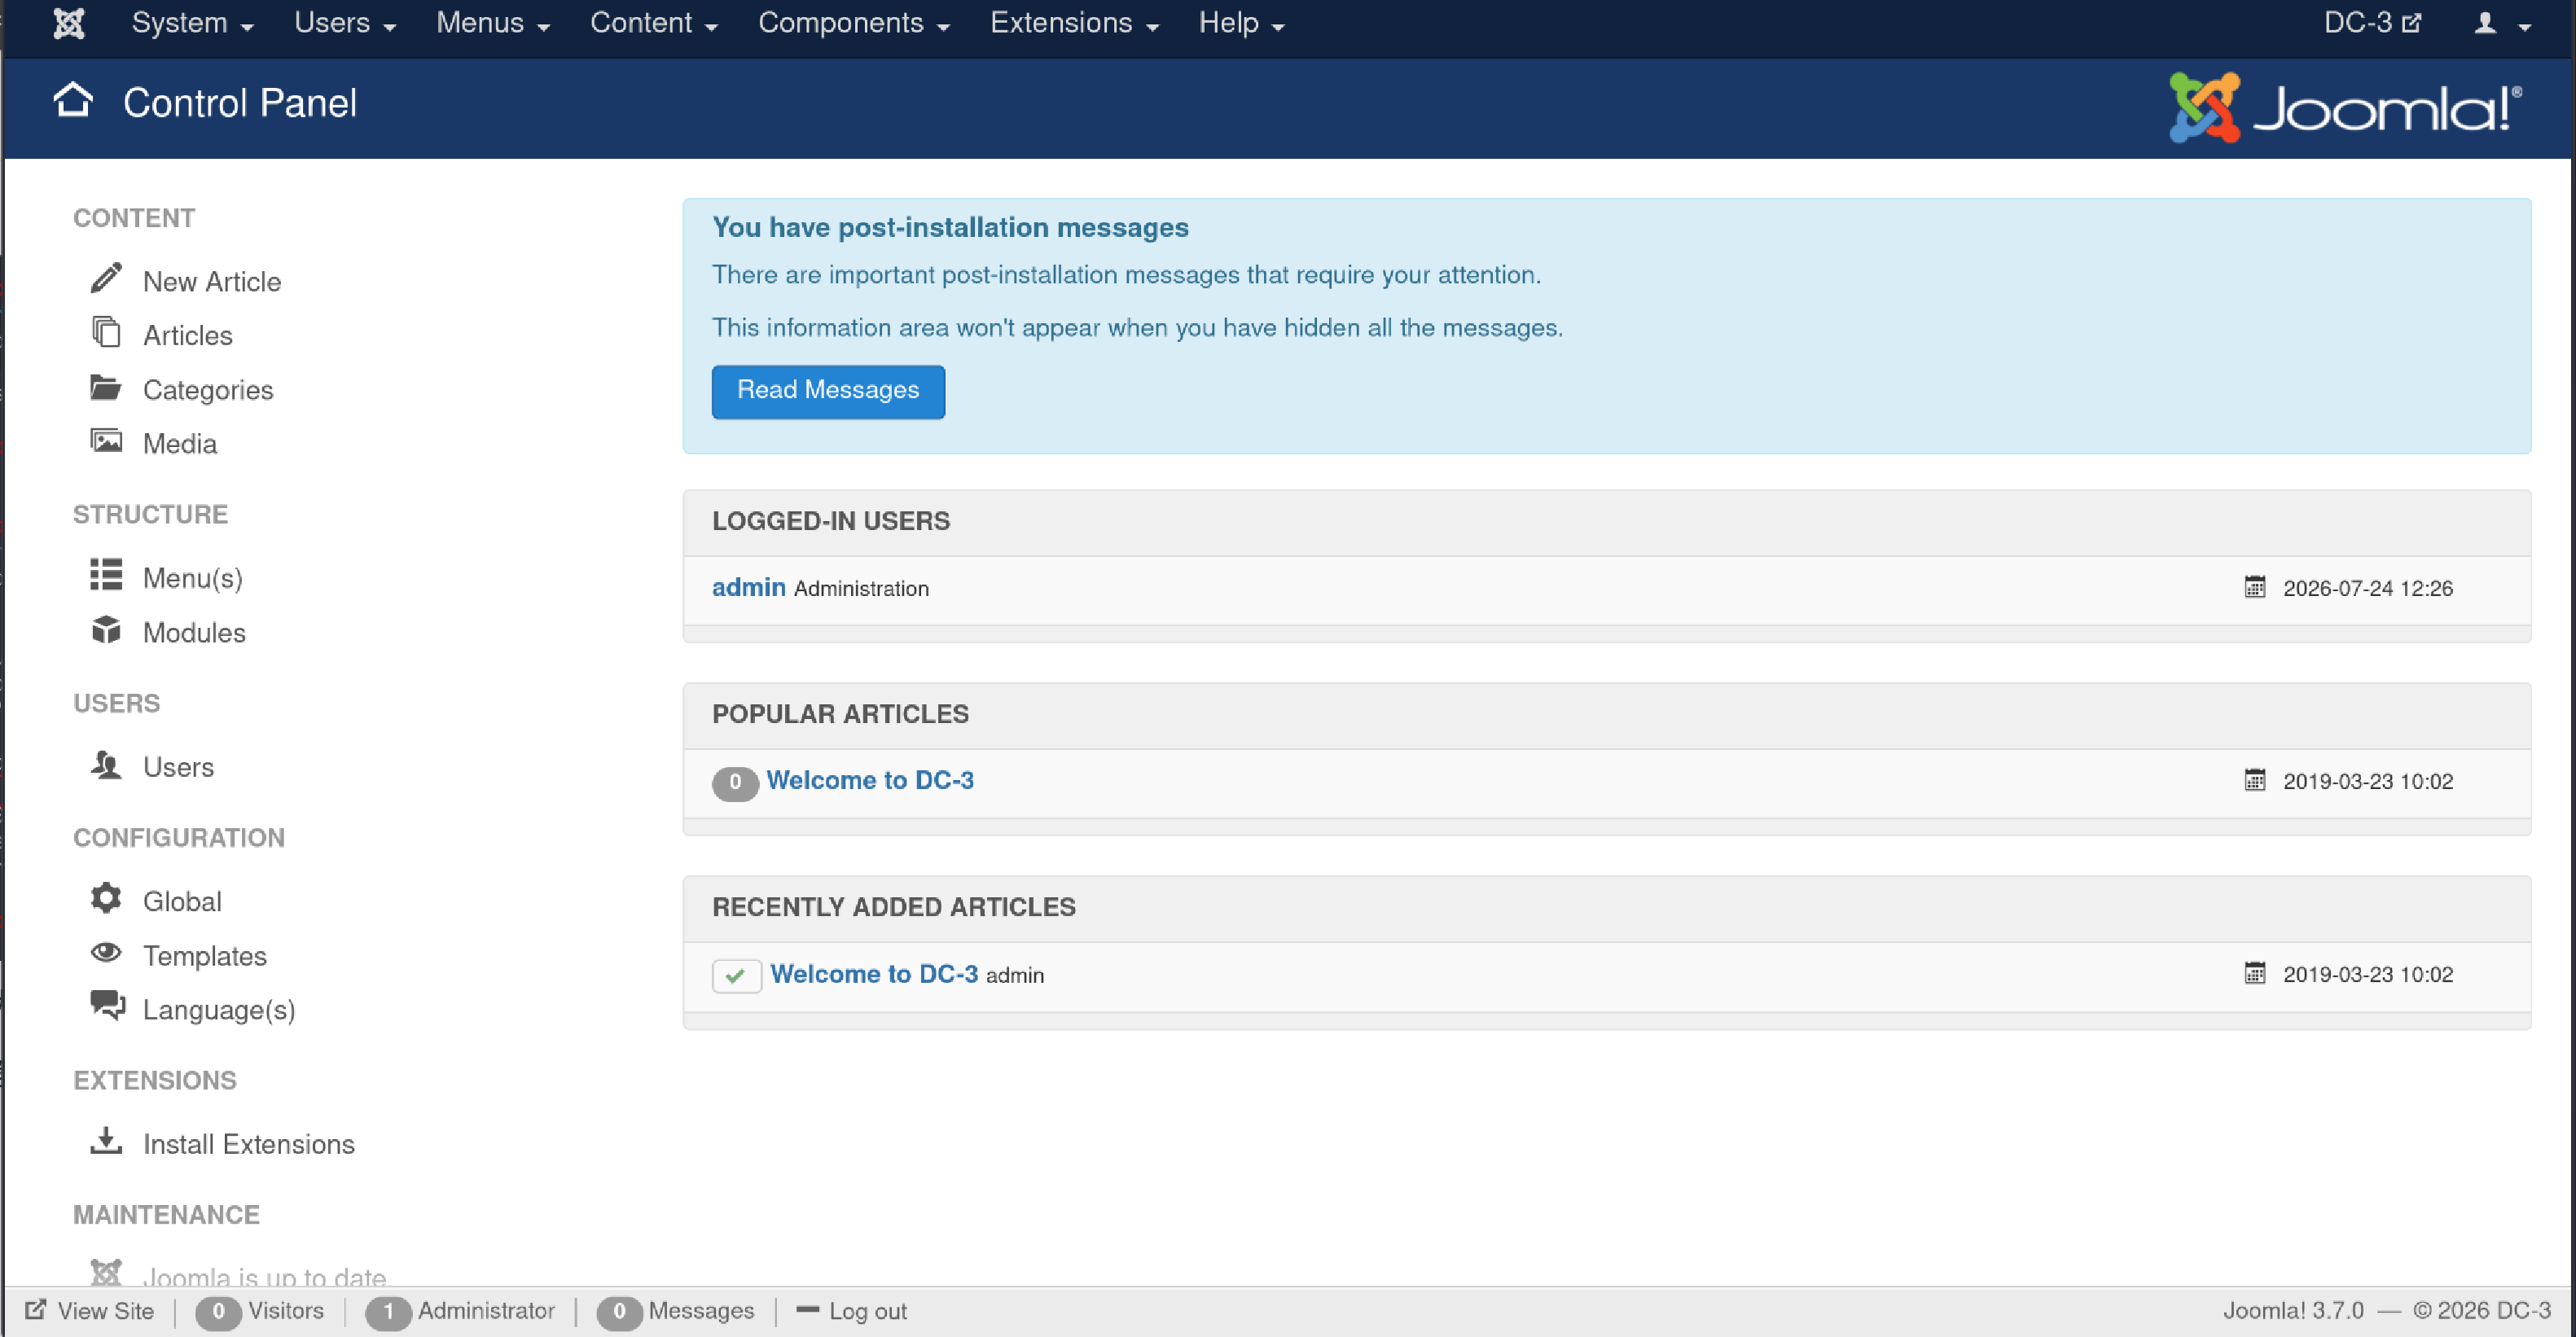The height and width of the screenshot is (1337, 2576).
Task: Open Global configuration link
Action: (182, 901)
